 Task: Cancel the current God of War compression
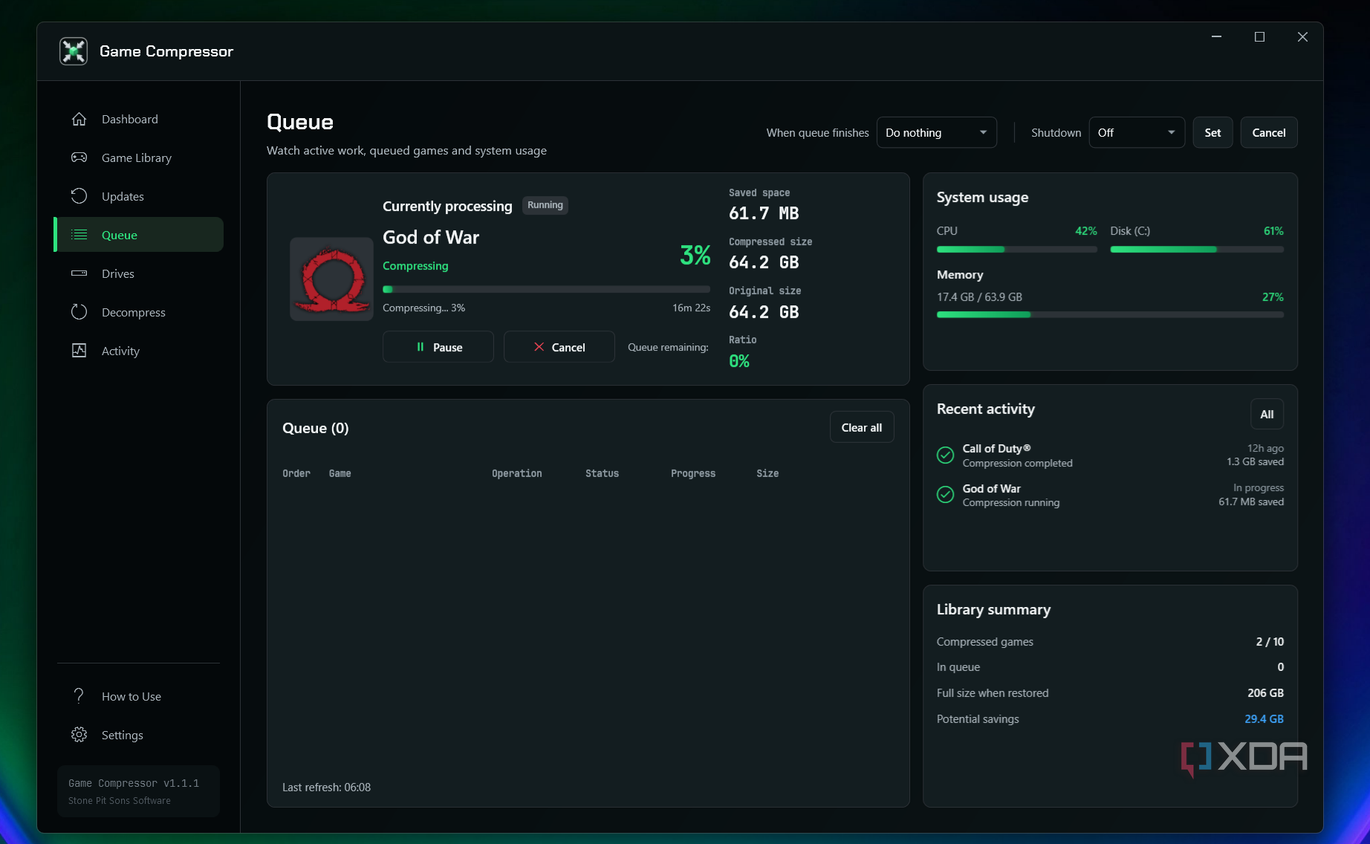(559, 347)
